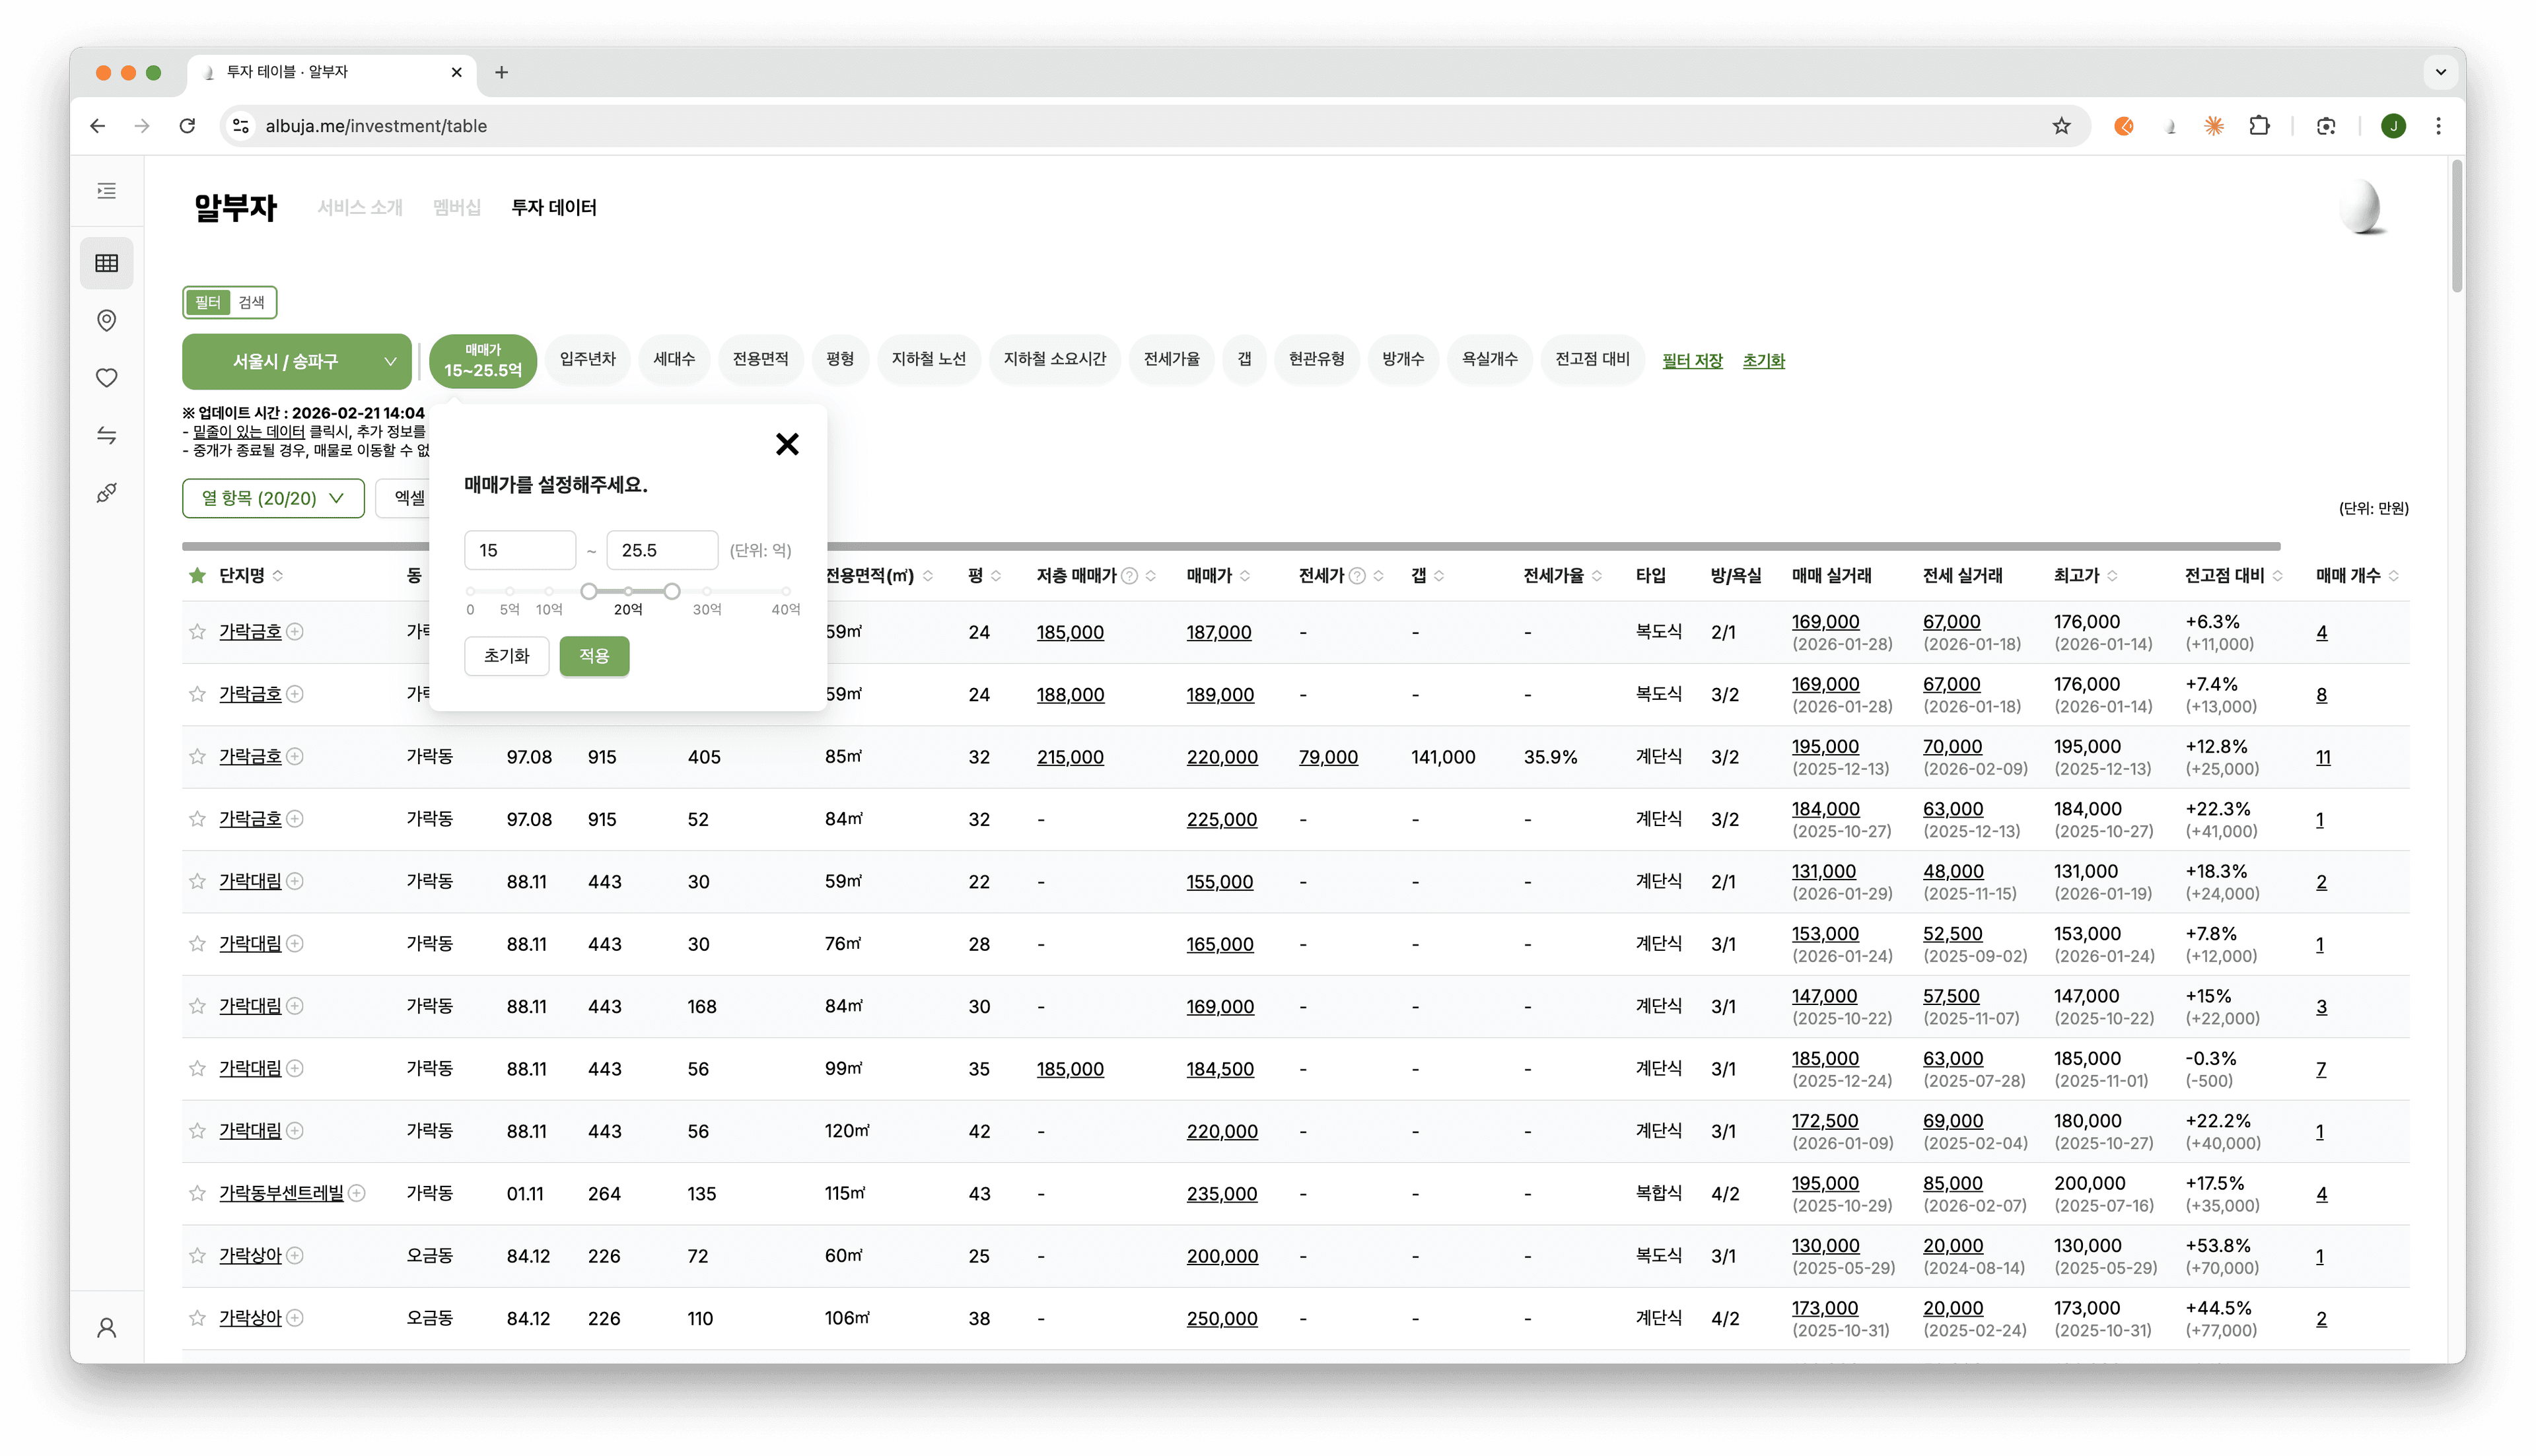
Task: Click the info icon beside 전세가 header
Action: (1357, 576)
